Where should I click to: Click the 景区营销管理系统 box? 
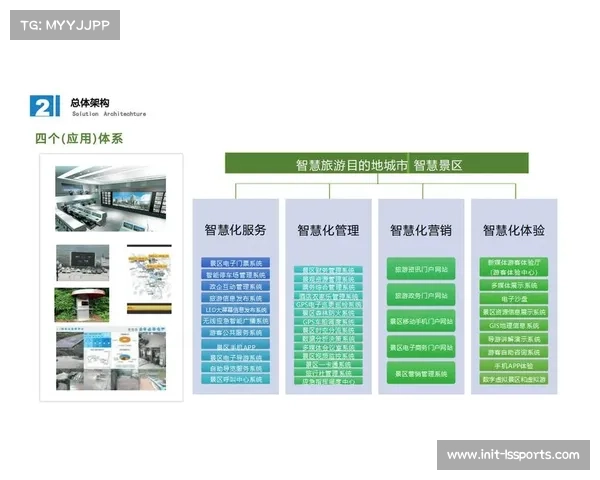[421, 373]
